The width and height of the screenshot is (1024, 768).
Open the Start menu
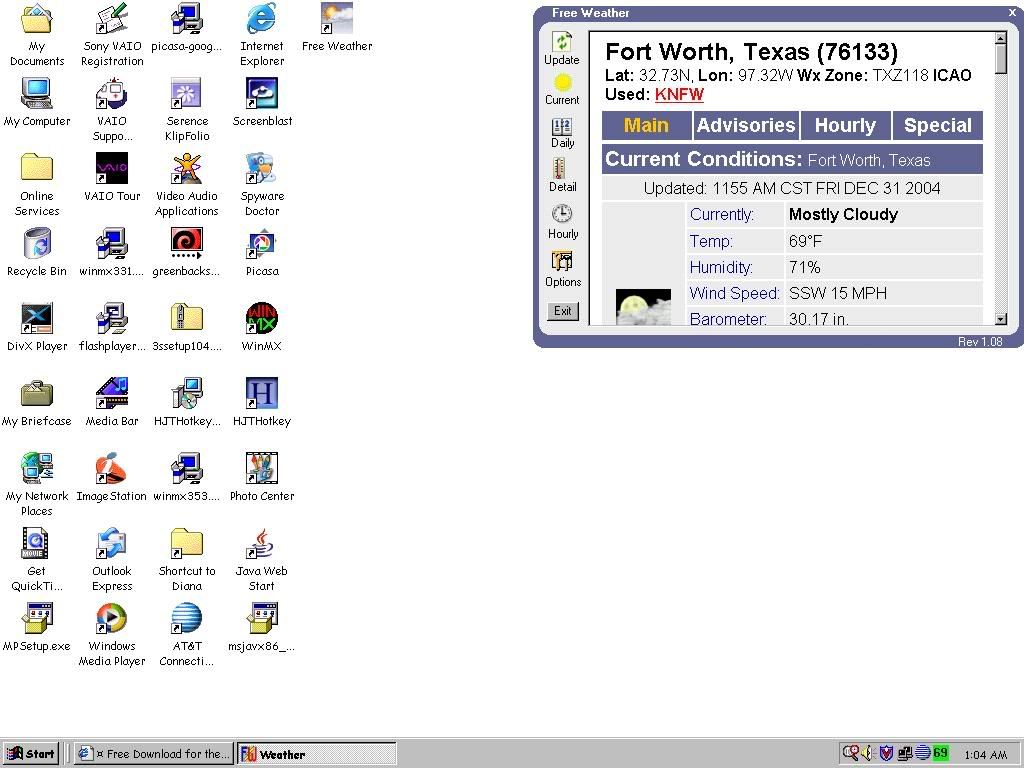click(31, 754)
